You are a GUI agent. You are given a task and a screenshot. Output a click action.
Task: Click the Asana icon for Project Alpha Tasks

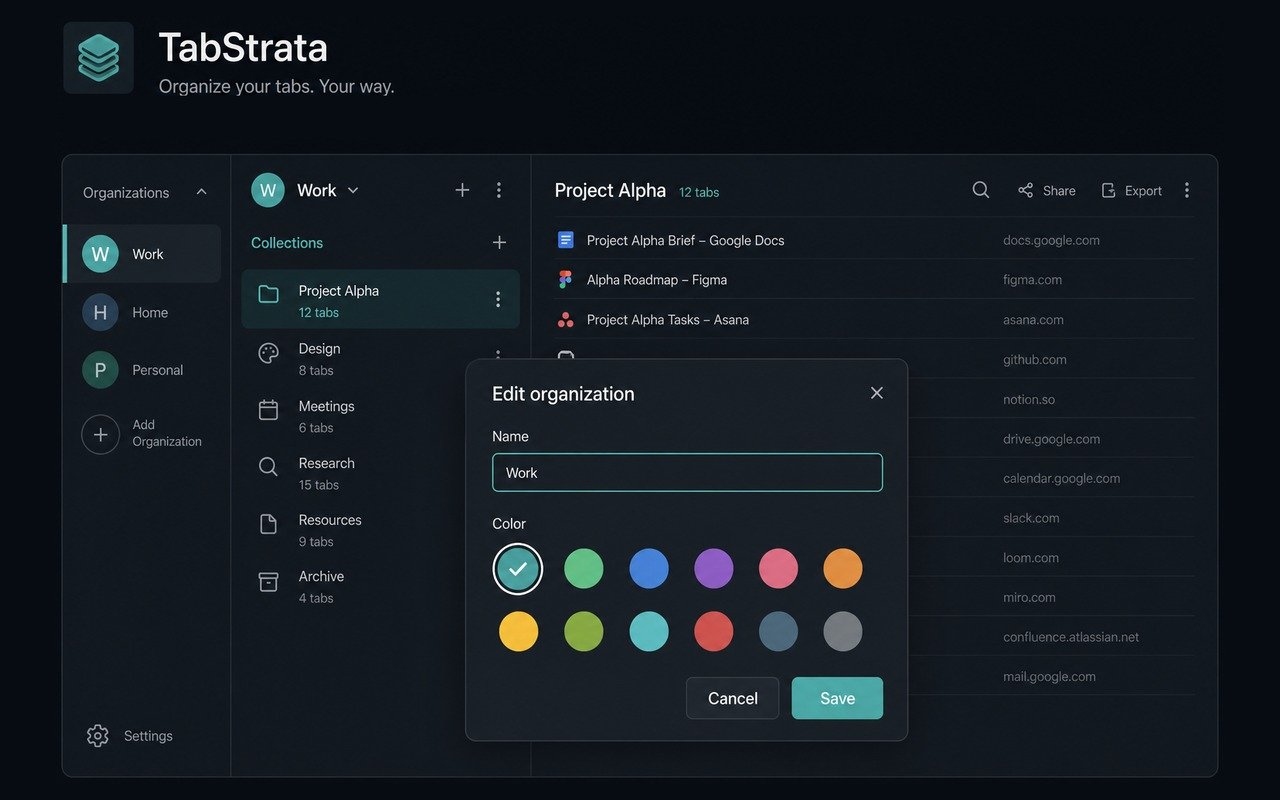point(566,320)
